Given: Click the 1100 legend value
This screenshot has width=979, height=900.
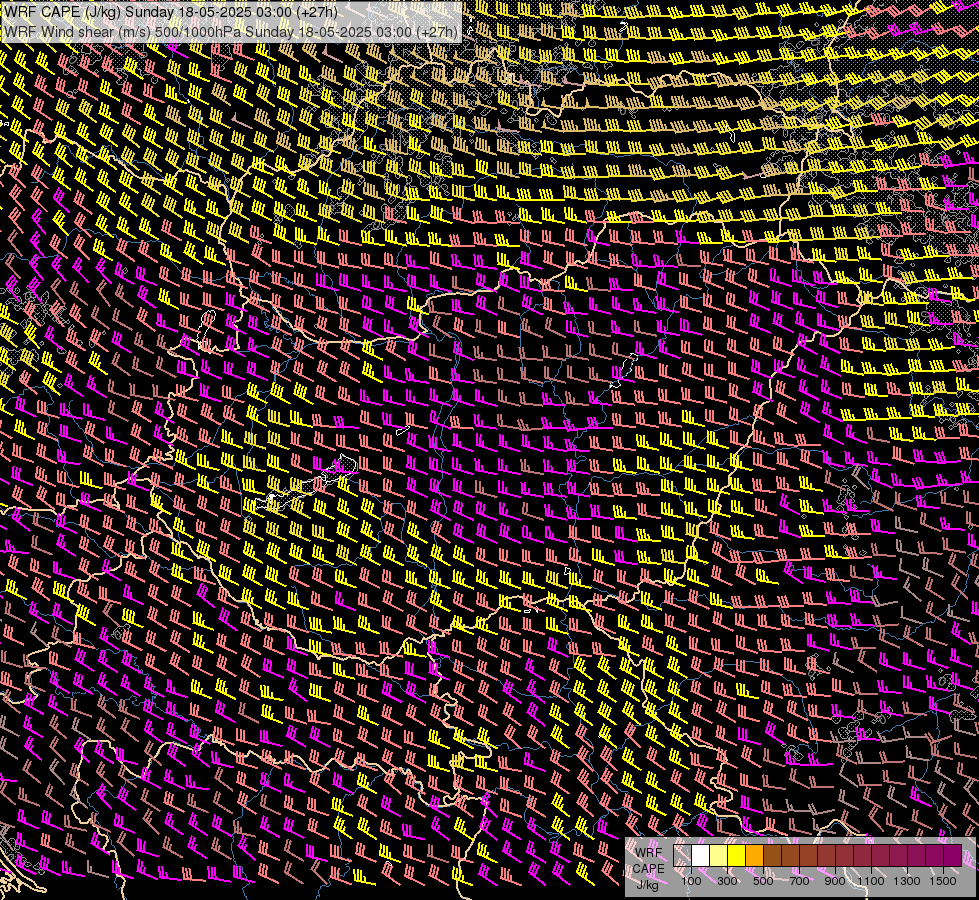Looking at the screenshot, I should (x=870, y=881).
